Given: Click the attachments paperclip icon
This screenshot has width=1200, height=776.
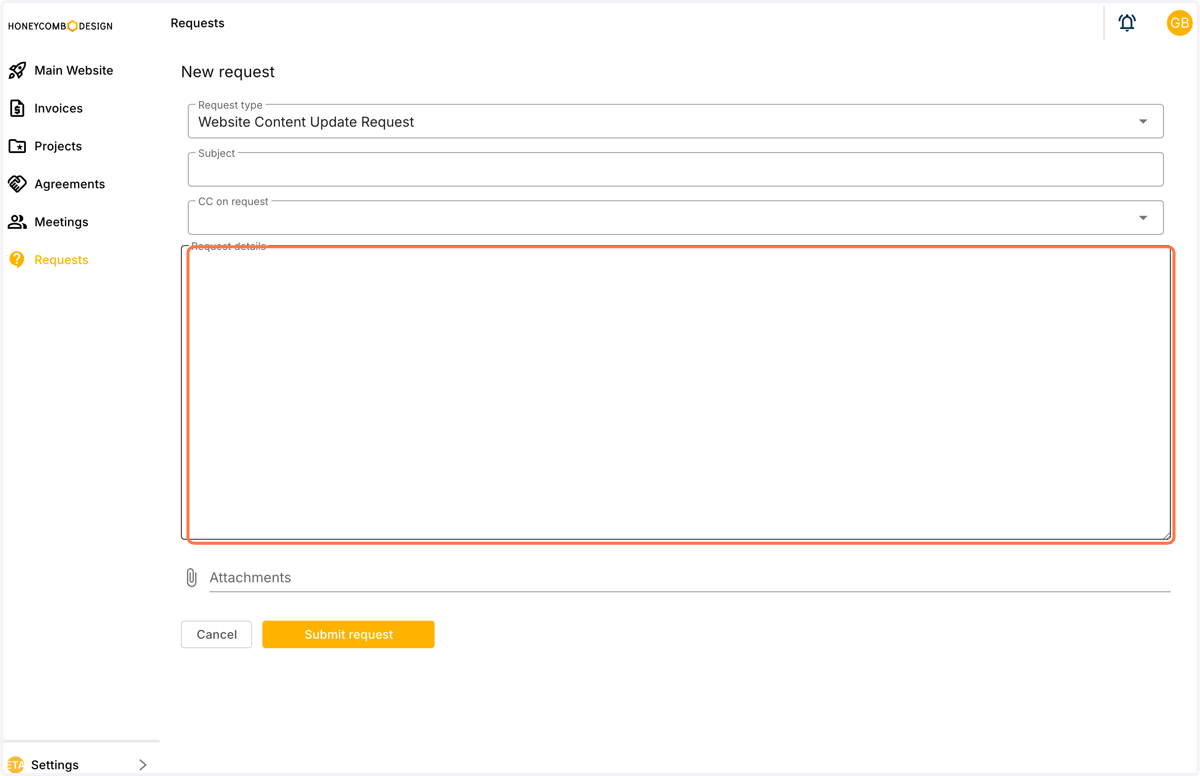Looking at the screenshot, I should 191,578.
